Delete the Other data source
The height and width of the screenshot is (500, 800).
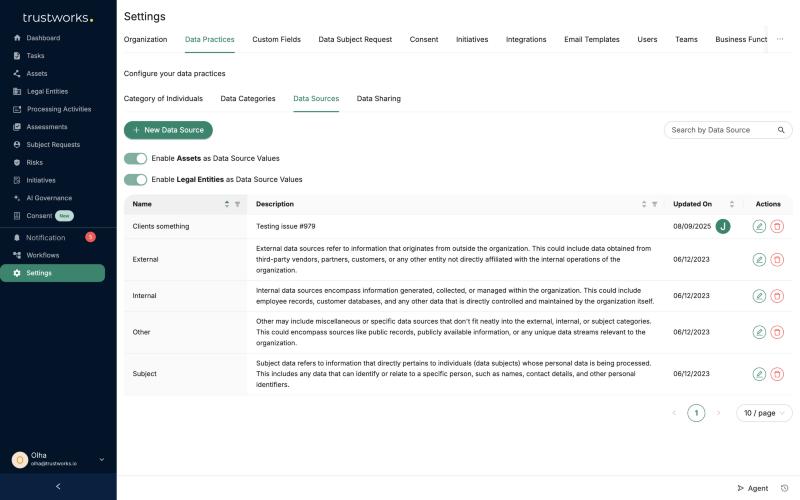coord(777,332)
